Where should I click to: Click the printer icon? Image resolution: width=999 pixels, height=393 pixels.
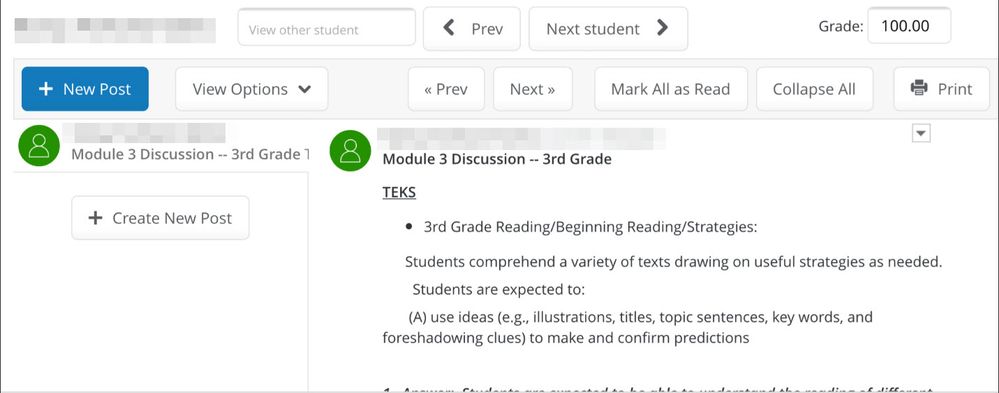point(919,88)
